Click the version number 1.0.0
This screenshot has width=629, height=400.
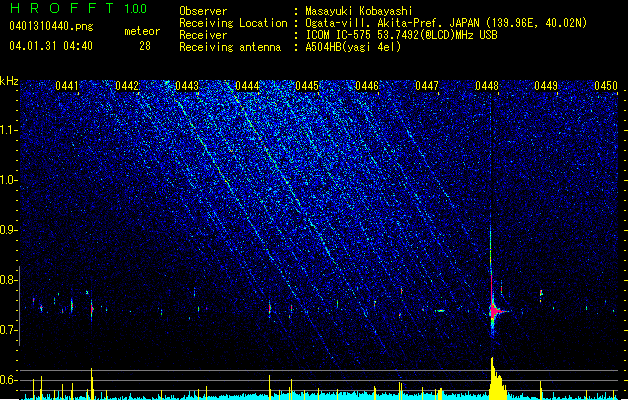[136, 8]
